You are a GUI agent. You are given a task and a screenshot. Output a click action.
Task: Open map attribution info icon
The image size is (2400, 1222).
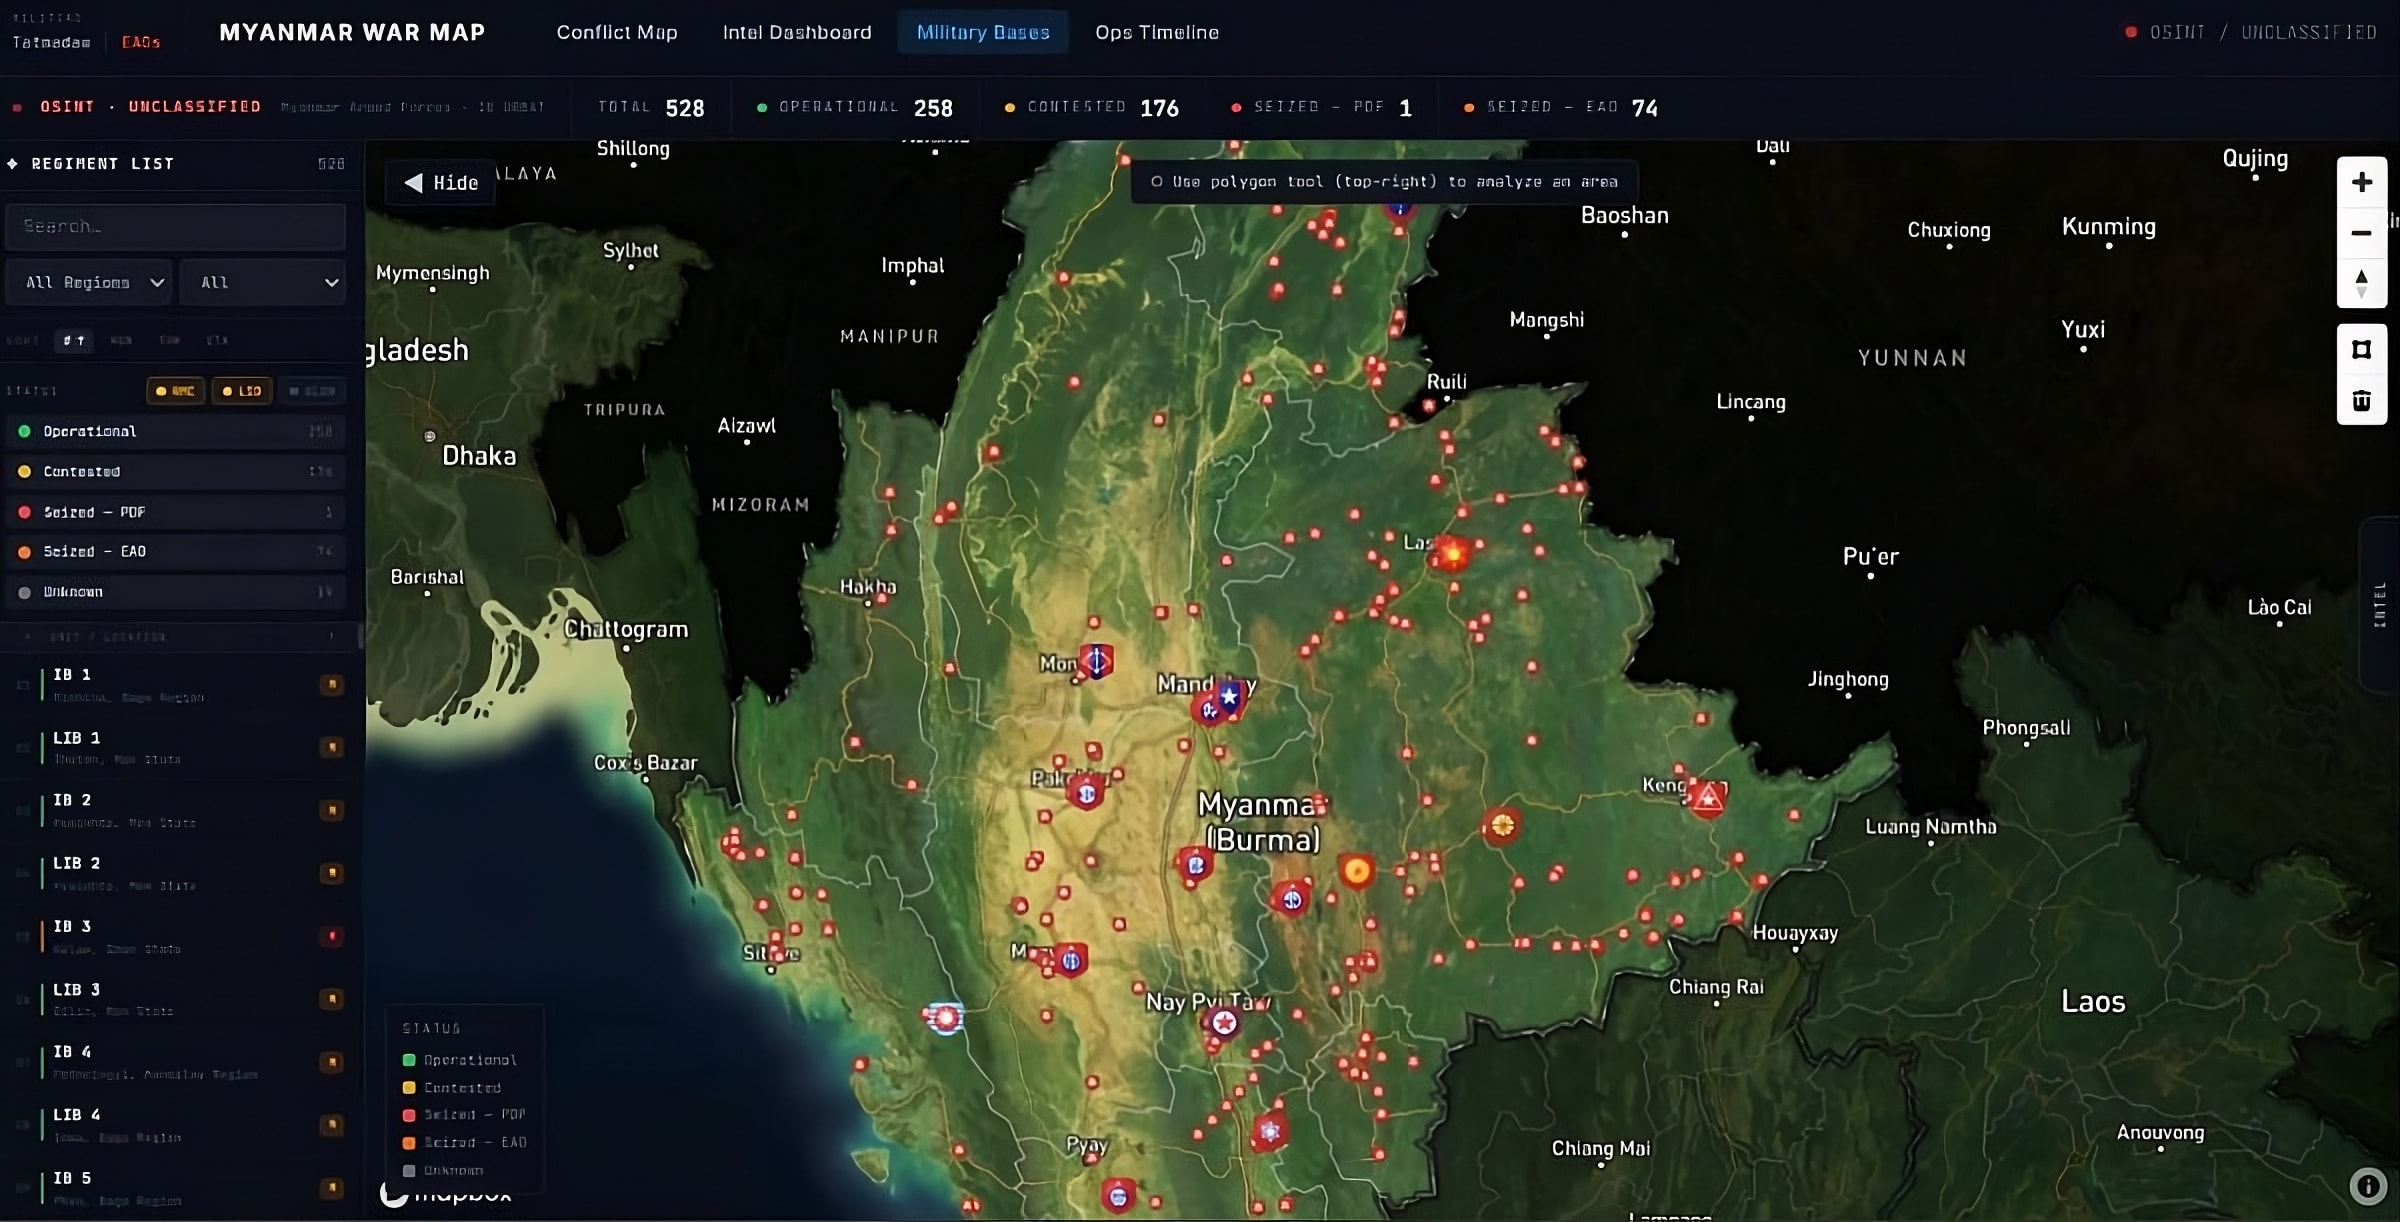point(2368,1186)
